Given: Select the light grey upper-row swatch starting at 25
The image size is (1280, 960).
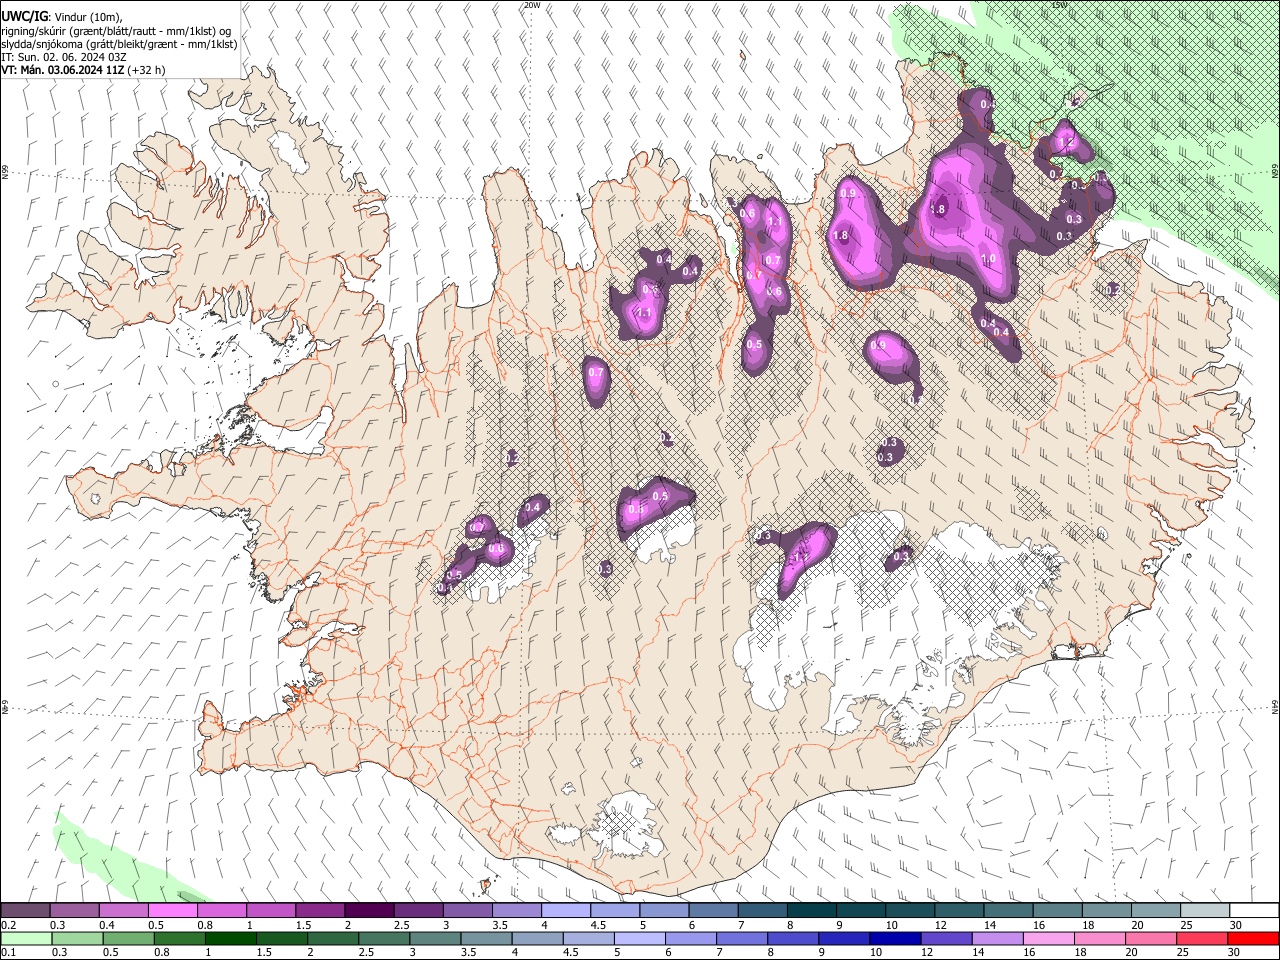Looking at the screenshot, I should pyautogui.click(x=1204, y=911).
